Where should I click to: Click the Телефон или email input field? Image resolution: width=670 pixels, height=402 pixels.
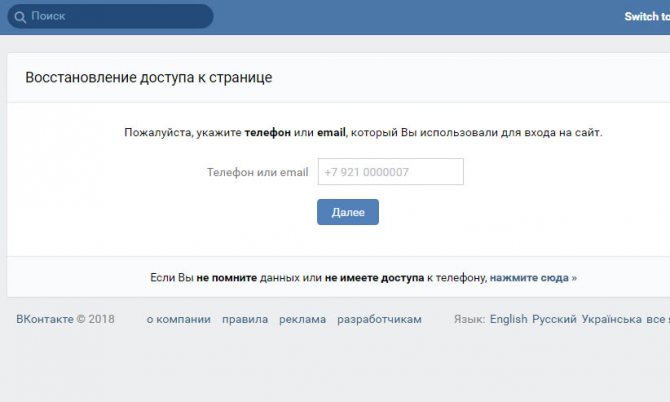[390, 172]
